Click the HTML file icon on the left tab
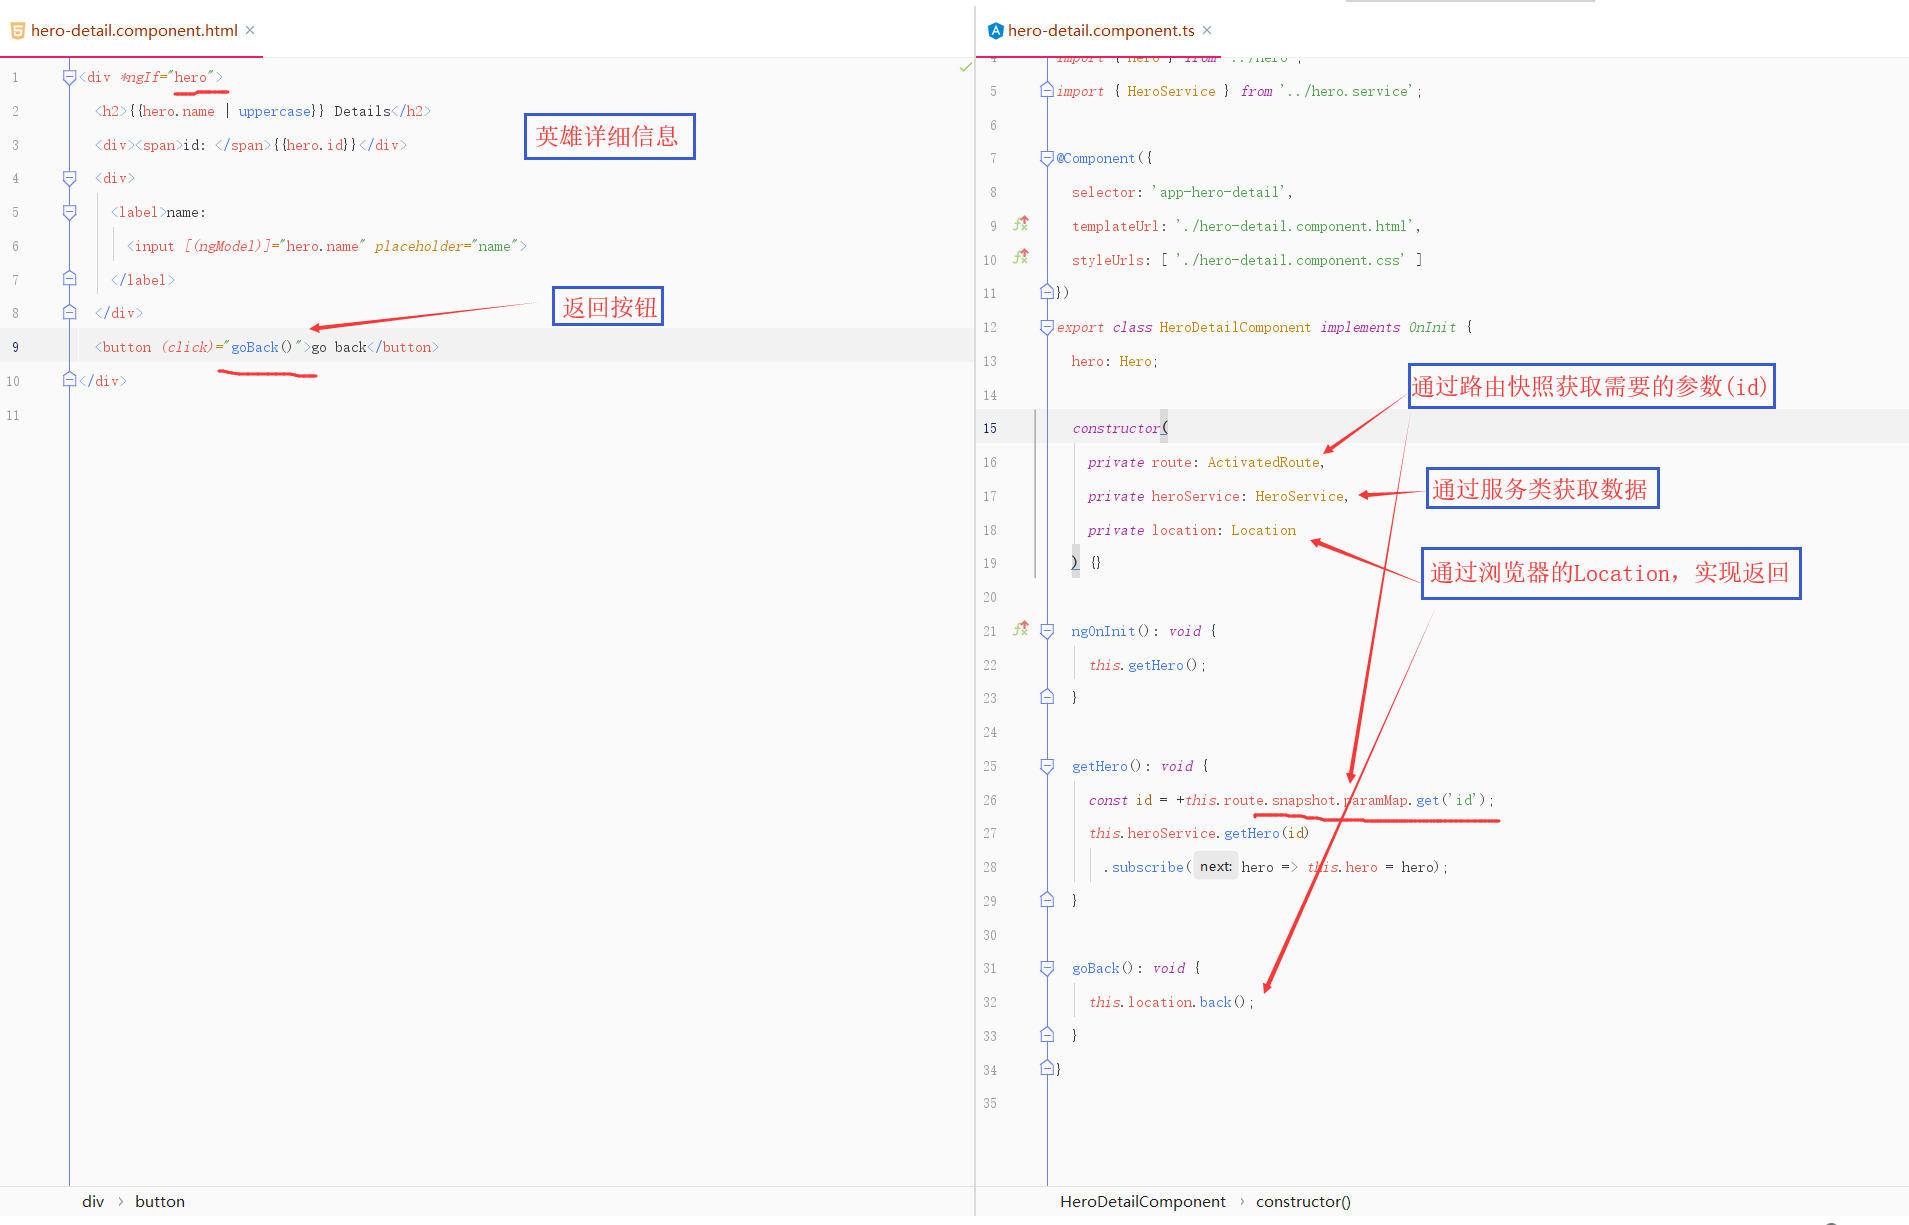Viewport: 1909px width, 1225px height. 17,31
